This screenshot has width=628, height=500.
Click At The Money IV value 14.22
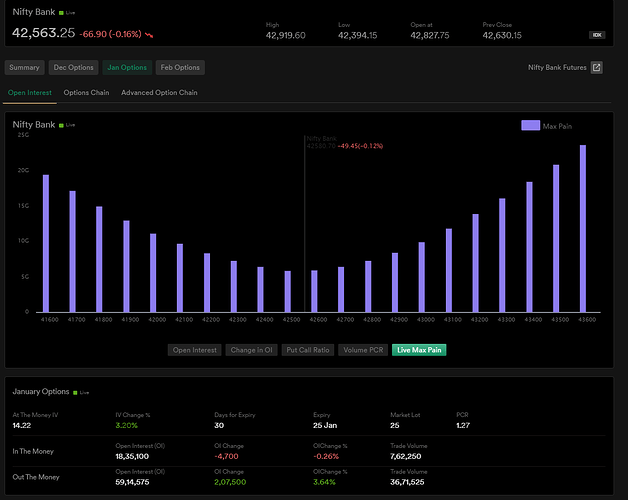22,425
